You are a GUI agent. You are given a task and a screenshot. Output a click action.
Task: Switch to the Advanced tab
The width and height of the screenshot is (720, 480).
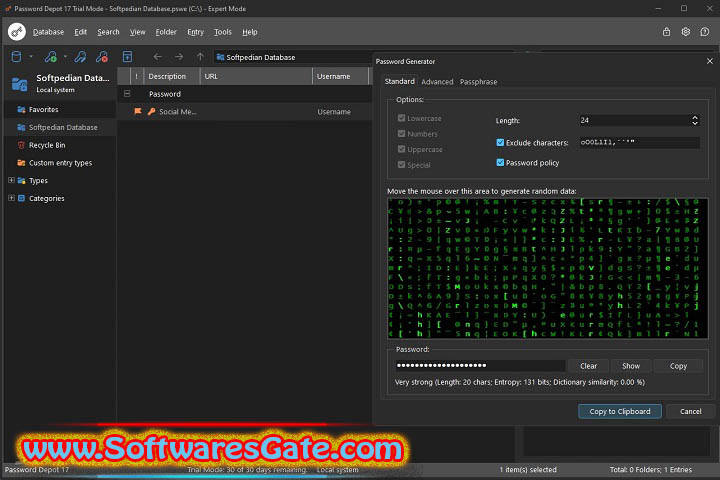pyautogui.click(x=437, y=82)
